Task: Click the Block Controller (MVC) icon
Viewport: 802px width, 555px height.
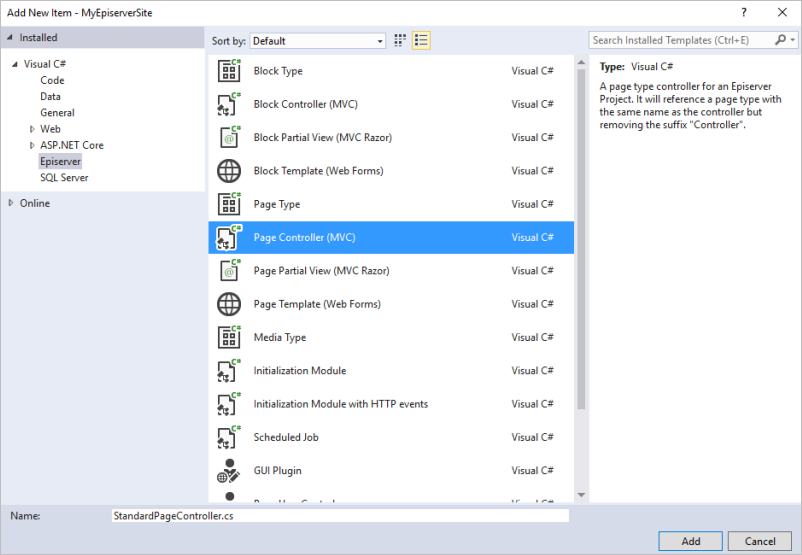Action: coord(229,104)
